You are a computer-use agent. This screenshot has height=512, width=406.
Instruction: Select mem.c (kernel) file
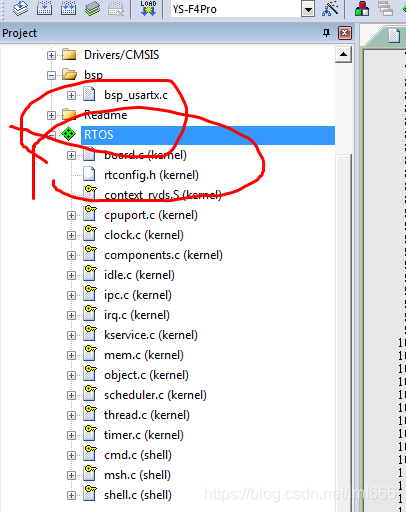(x=144, y=355)
